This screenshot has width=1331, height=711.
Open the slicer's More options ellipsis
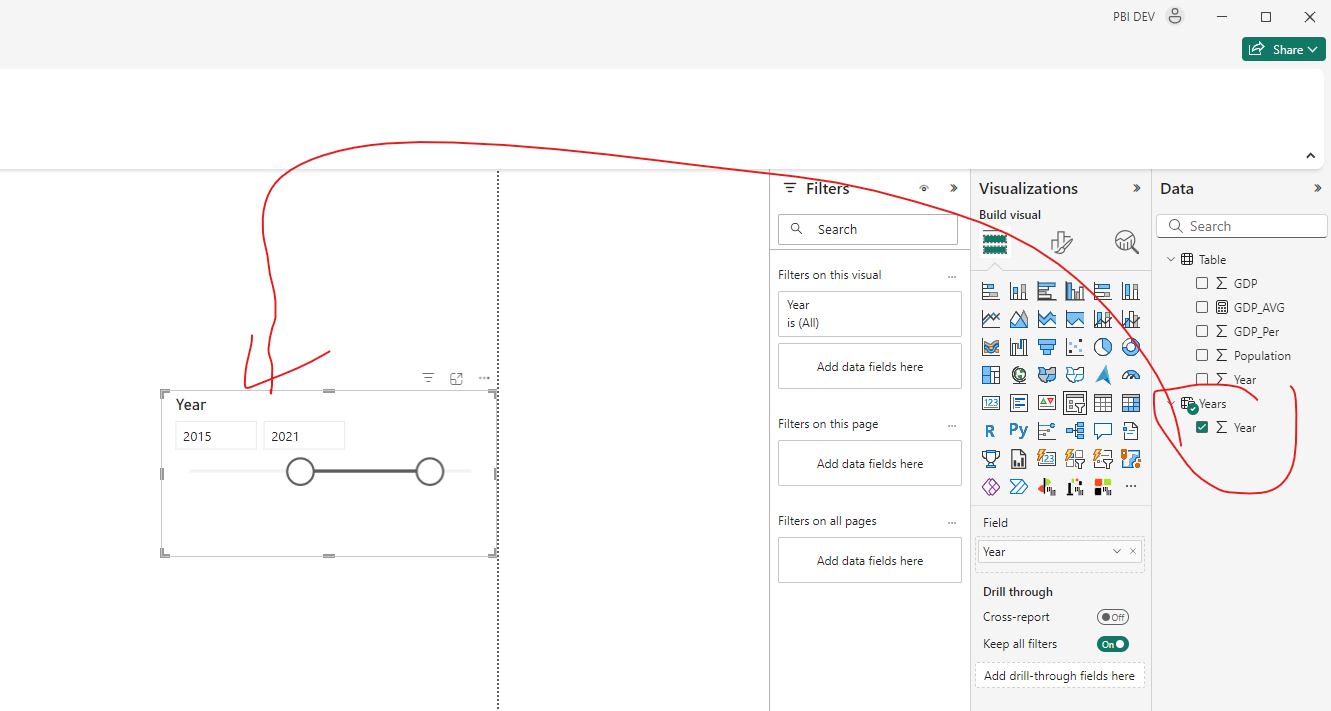pos(484,378)
